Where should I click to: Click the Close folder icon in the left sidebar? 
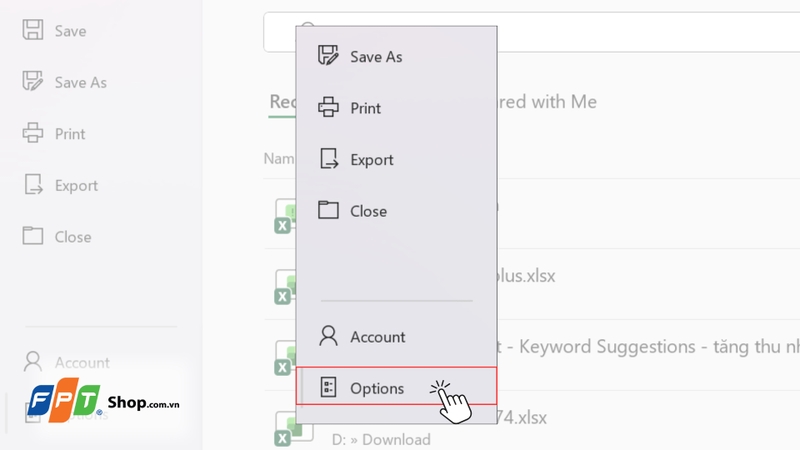(33, 237)
